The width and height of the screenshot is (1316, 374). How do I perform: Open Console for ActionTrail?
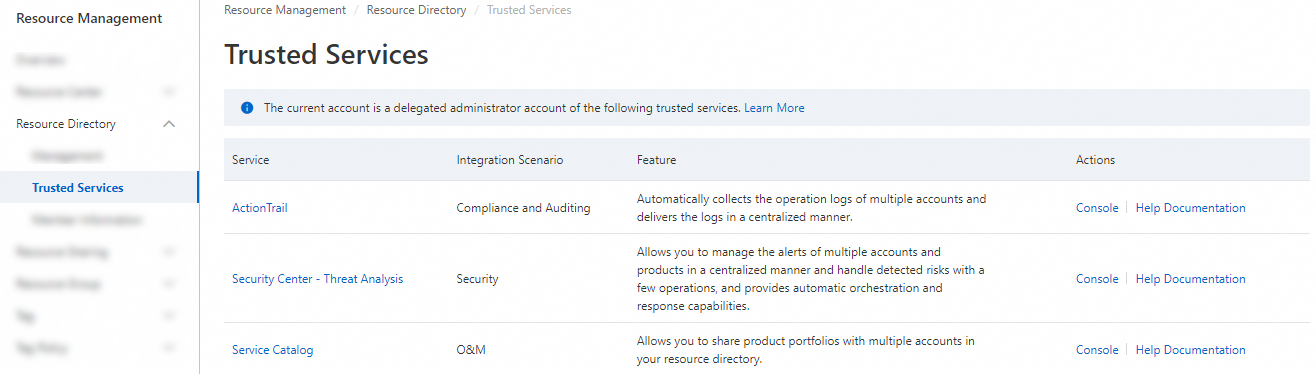1097,208
